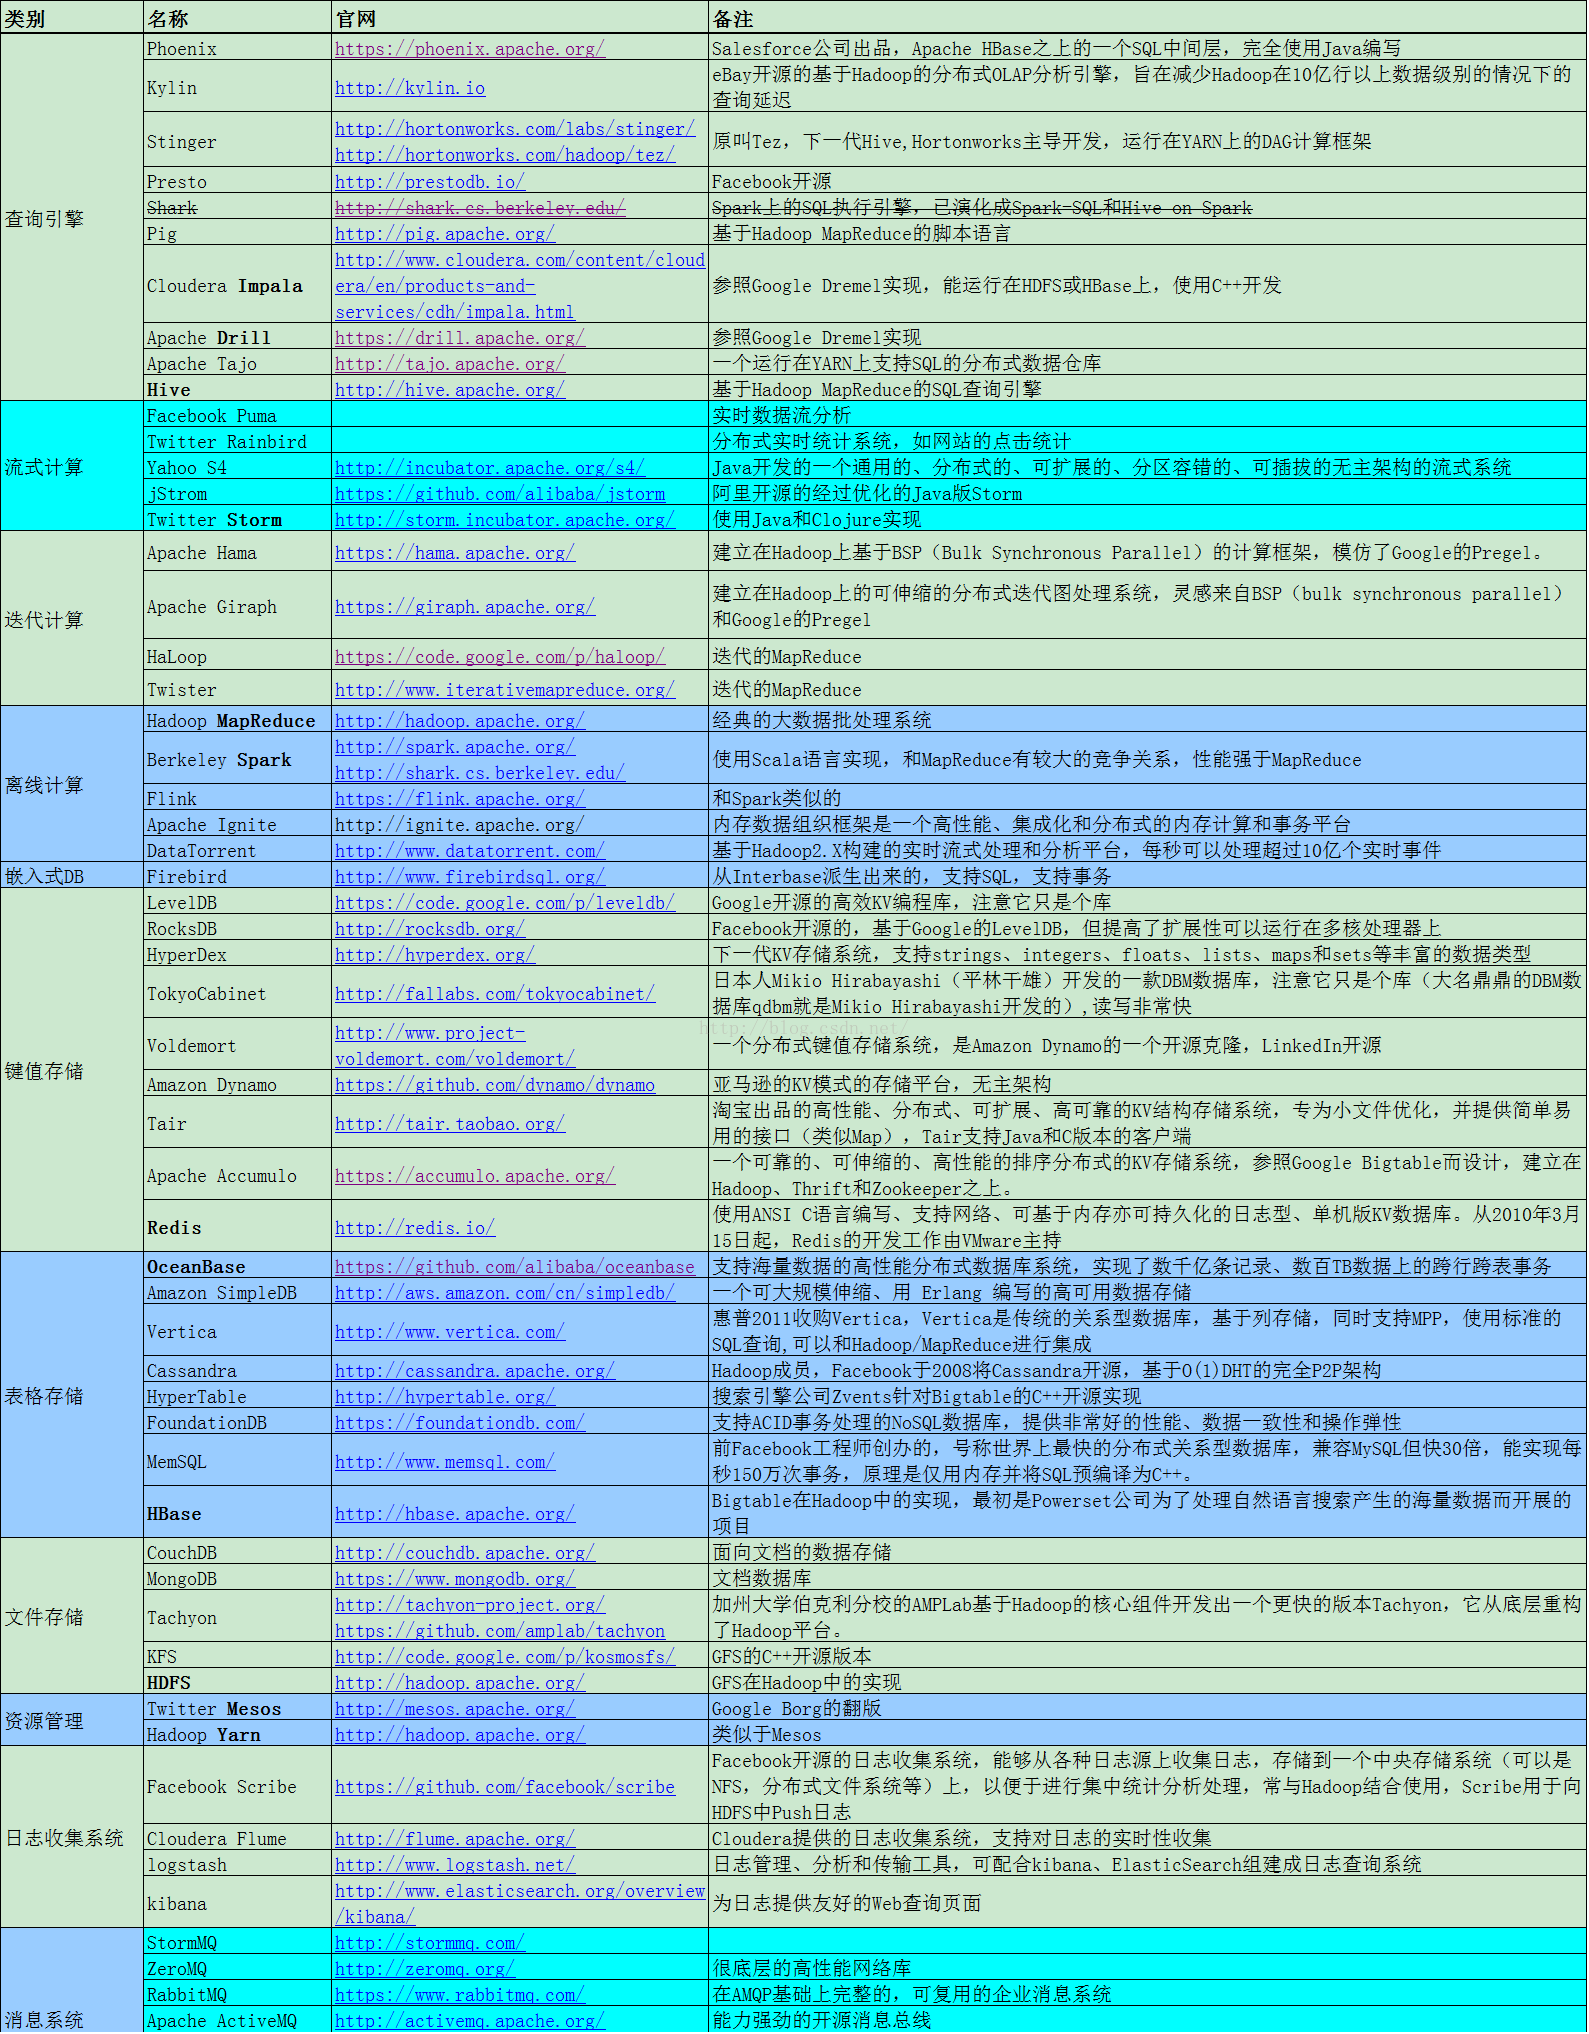Follow the foundationdb.com link
1589x2034 pixels.
click(x=460, y=1422)
